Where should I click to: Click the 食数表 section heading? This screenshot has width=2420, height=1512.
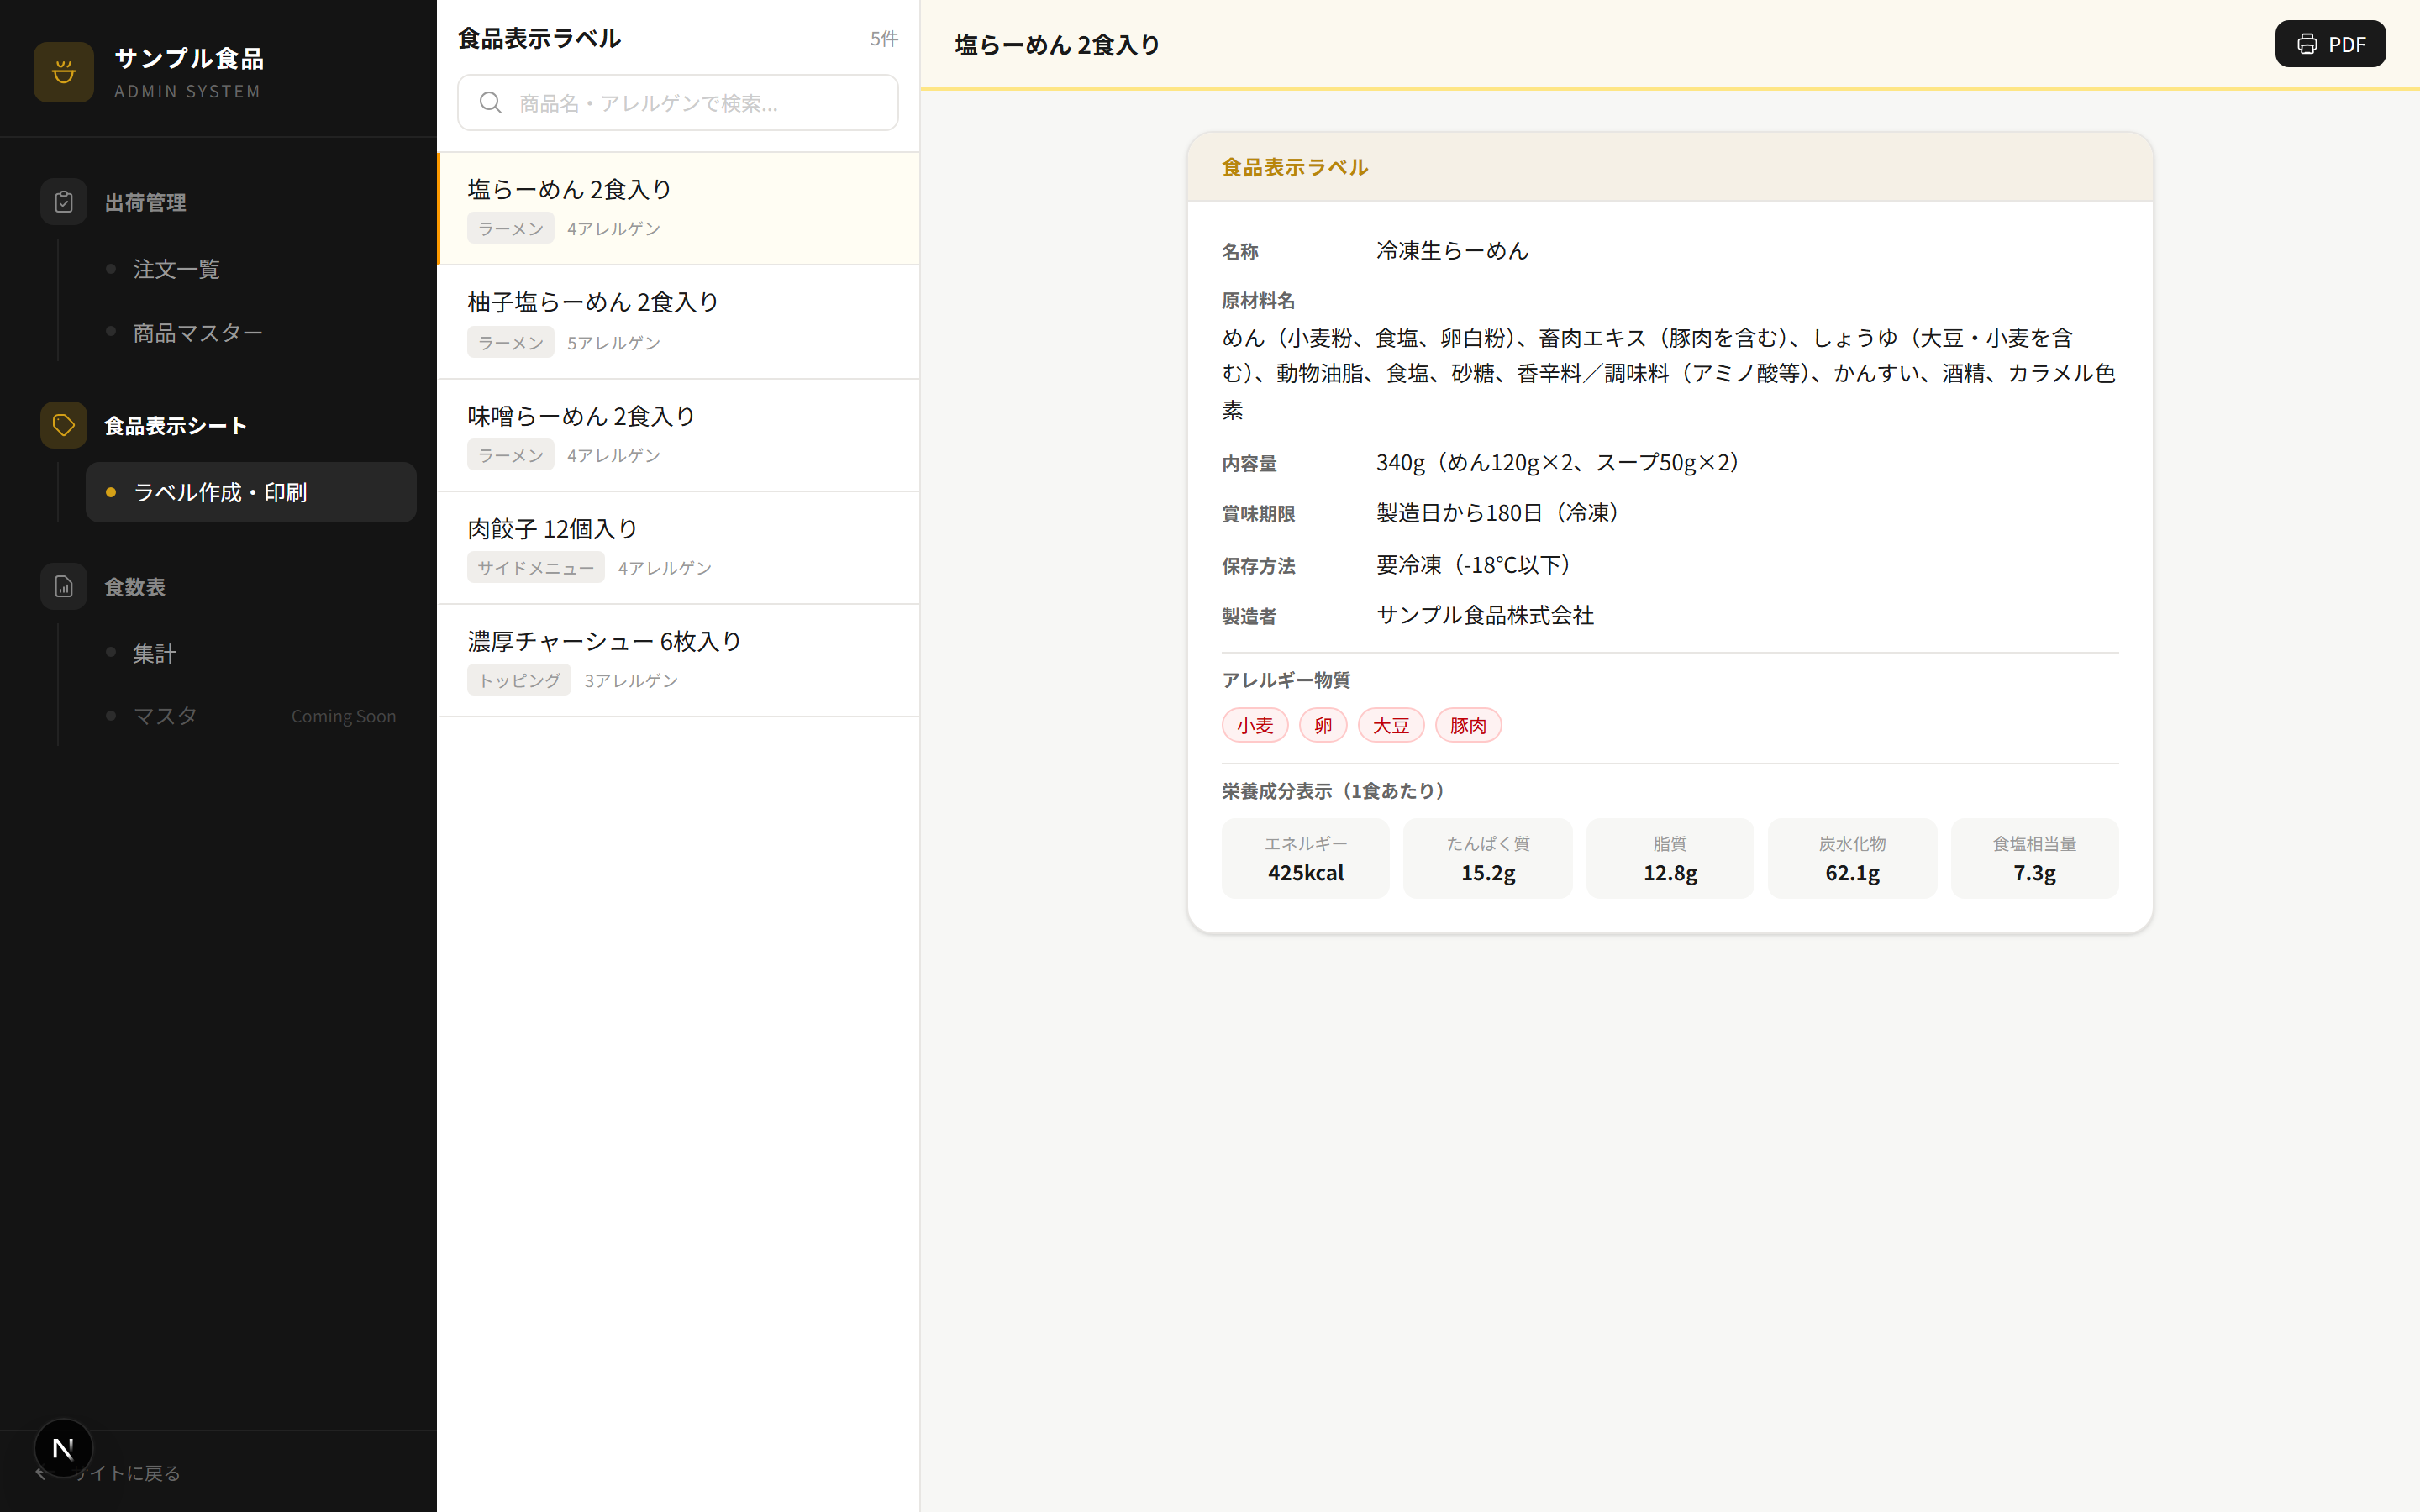click(135, 587)
